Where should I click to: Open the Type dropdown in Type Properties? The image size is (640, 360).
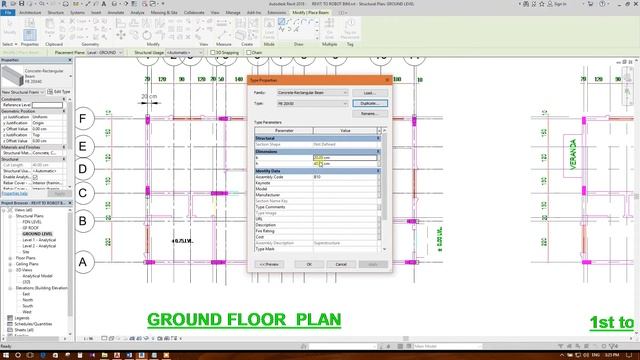click(312, 104)
